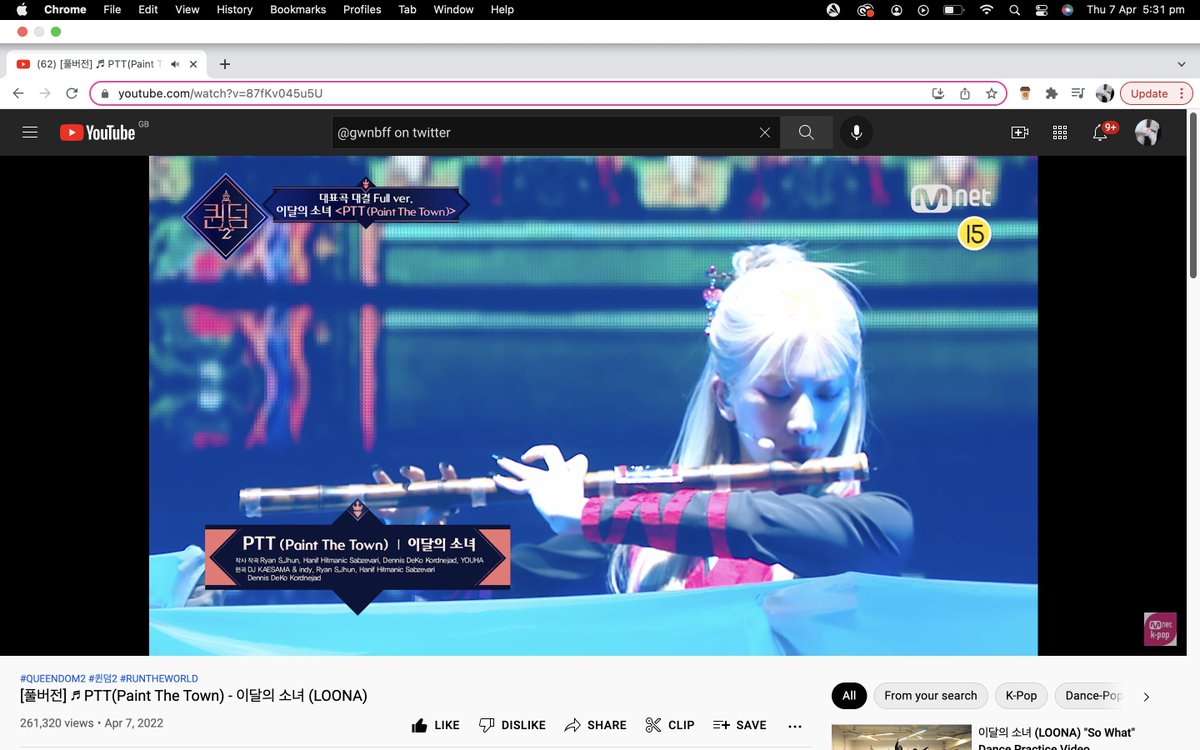Open the Chrome File menu
Screen dimensions: 1200x750
112,9
